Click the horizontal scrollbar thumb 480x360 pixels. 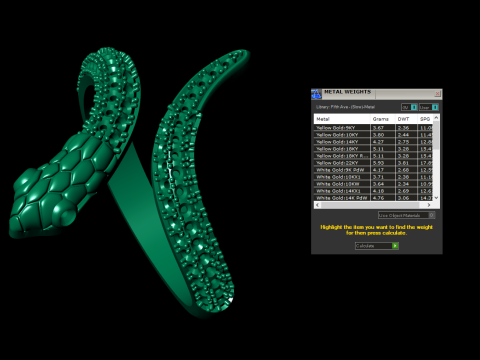click(370, 205)
